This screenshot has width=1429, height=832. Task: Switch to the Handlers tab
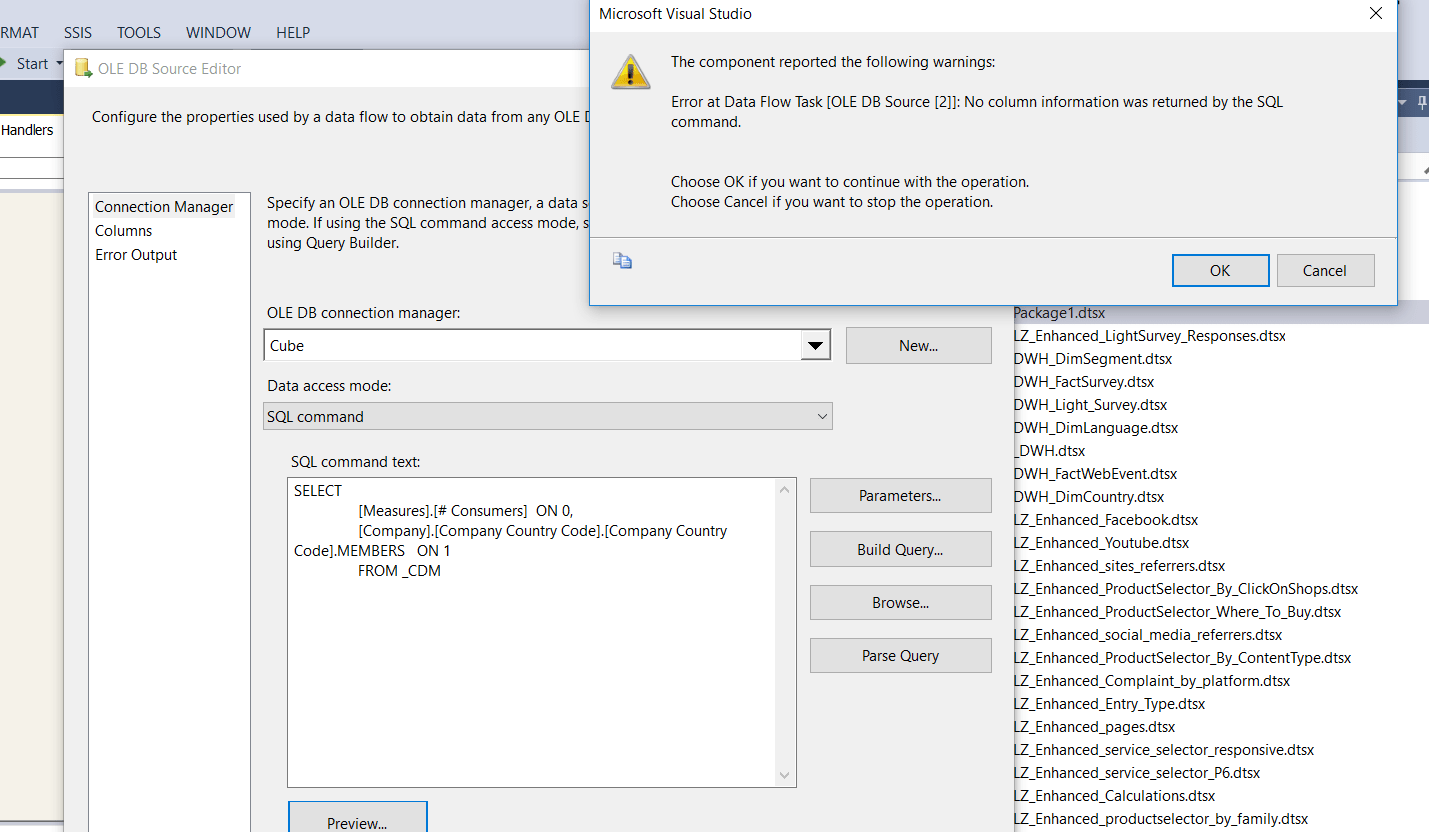pos(27,130)
